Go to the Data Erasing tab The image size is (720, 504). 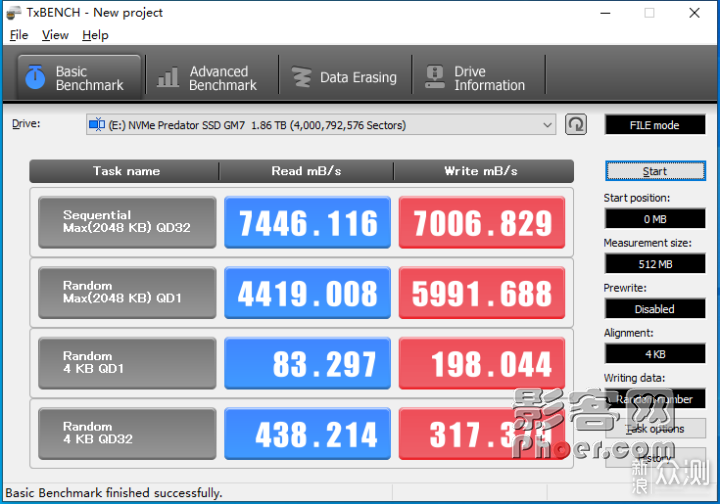pyautogui.click(x=345, y=77)
